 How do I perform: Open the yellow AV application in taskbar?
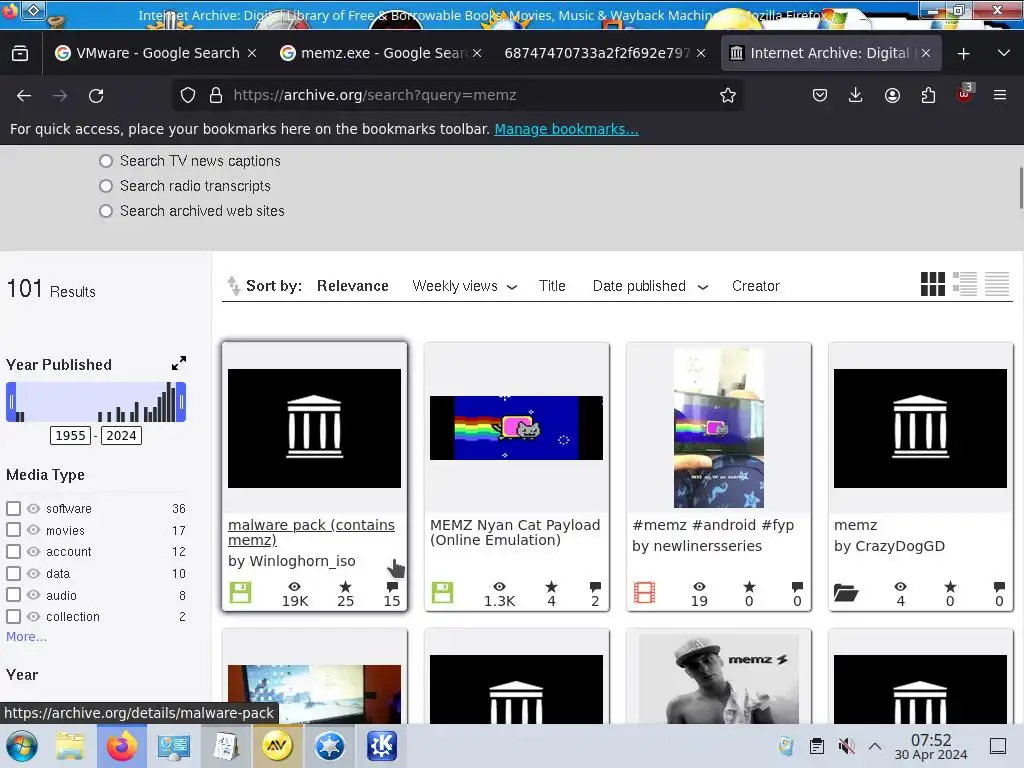(x=277, y=746)
